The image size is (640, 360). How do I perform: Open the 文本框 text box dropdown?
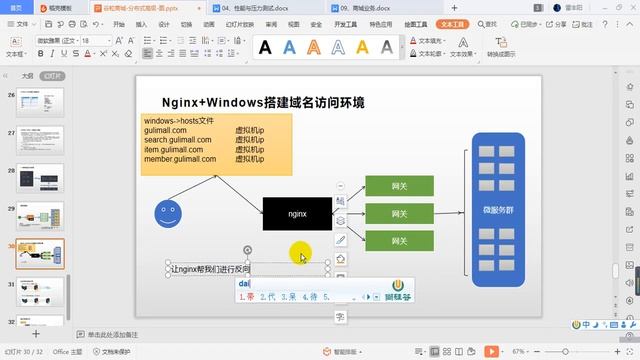(16, 47)
